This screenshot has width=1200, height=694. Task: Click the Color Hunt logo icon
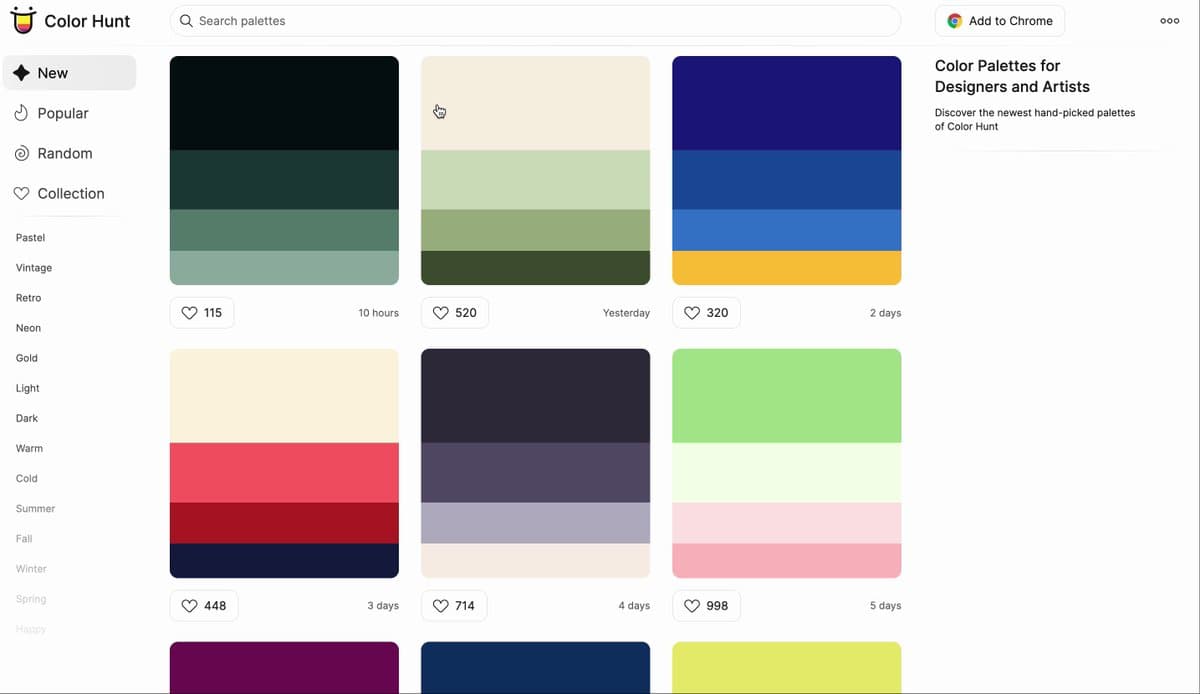pyautogui.click(x=23, y=20)
